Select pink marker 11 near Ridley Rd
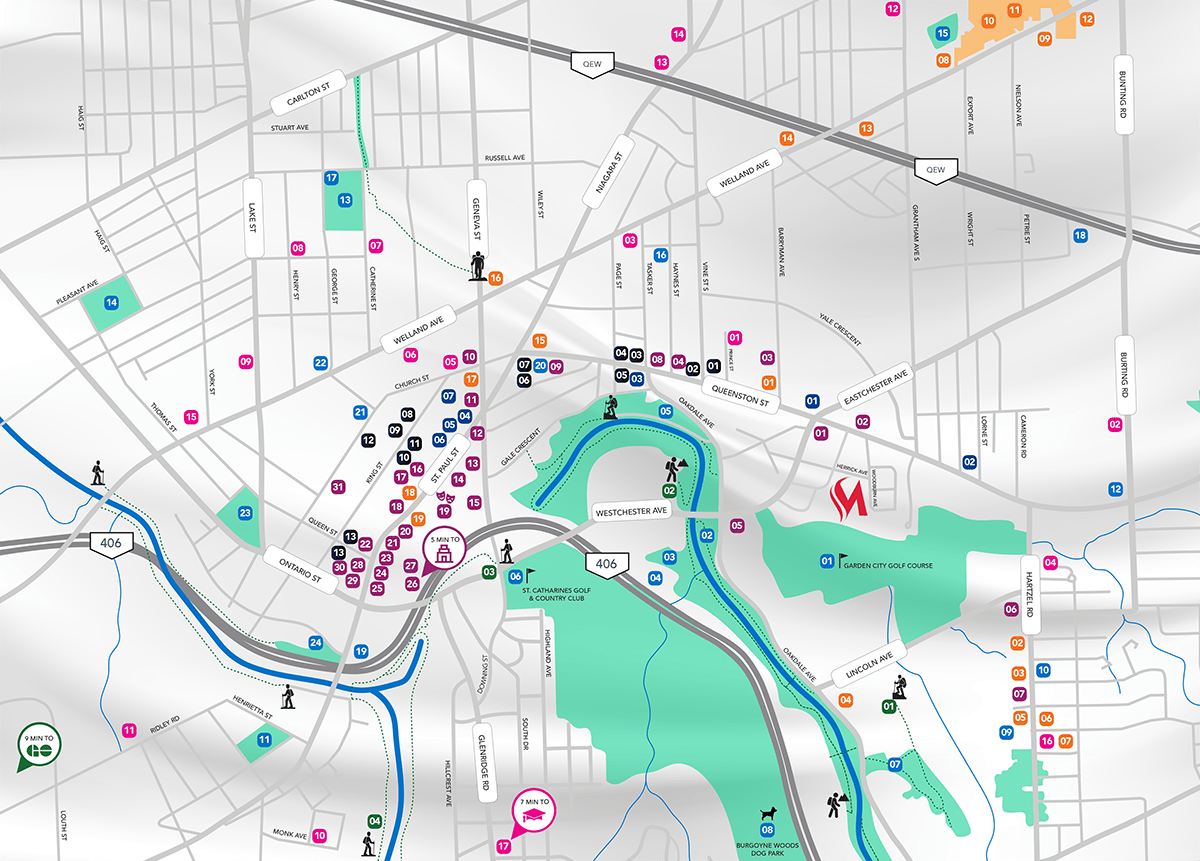Image resolution: width=1200 pixels, height=861 pixels. pyautogui.click(x=129, y=730)
